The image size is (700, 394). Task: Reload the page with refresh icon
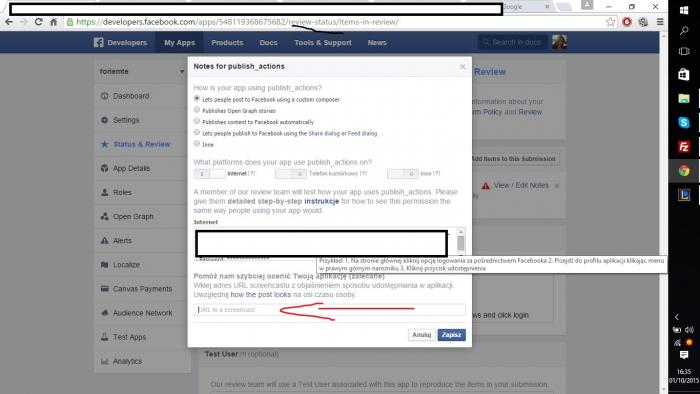38,22
